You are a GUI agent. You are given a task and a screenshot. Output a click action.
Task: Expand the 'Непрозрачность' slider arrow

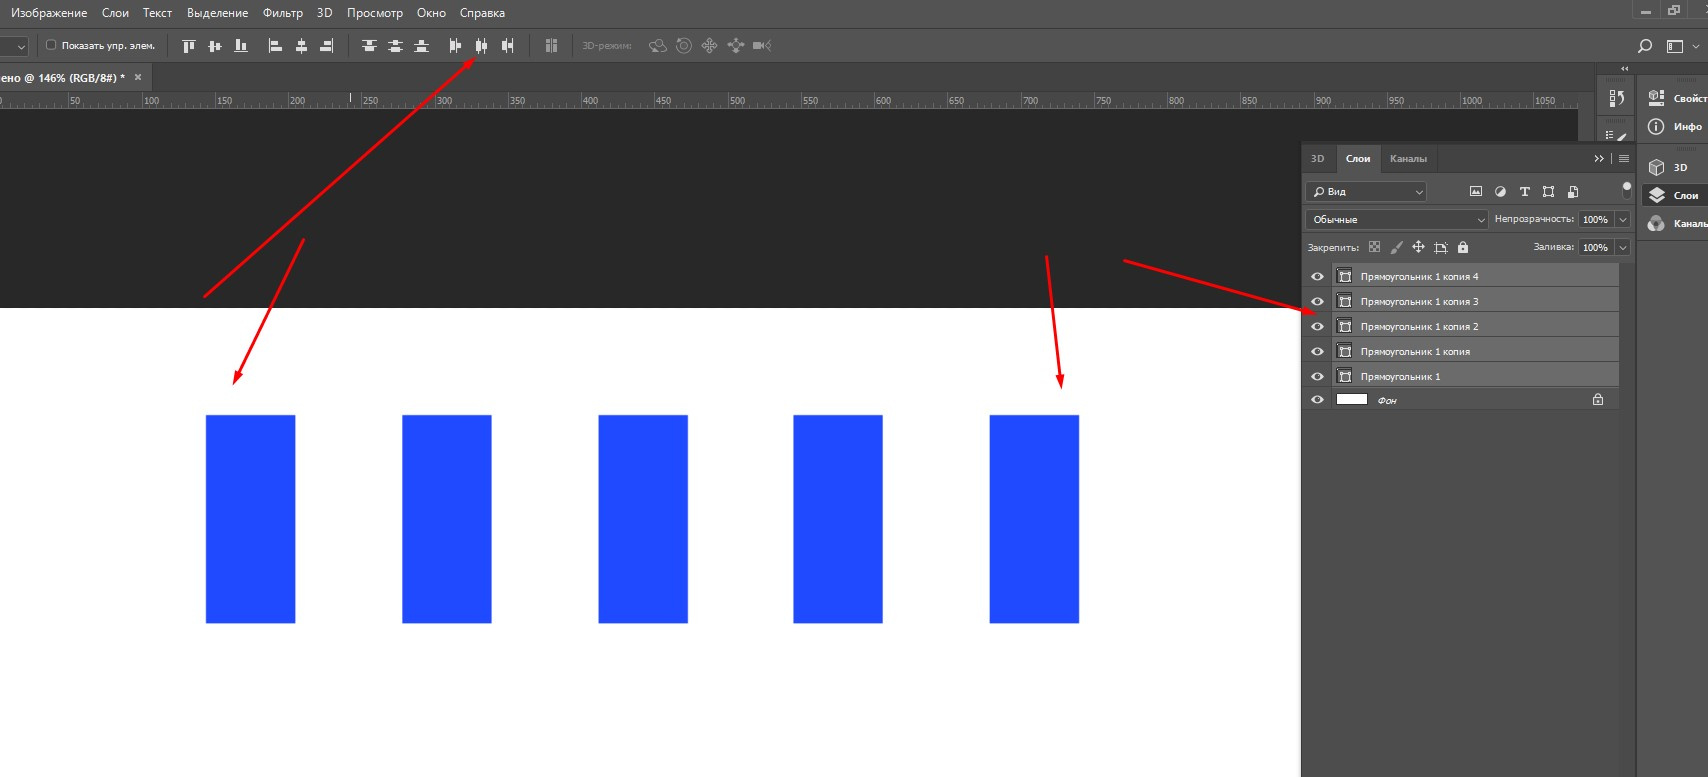click(1622, 219)
